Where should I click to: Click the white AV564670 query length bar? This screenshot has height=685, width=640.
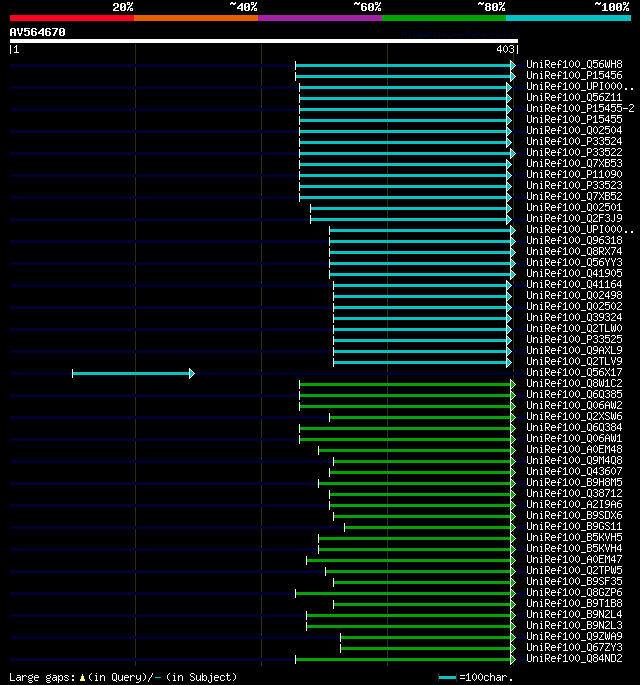coord(264,41)
